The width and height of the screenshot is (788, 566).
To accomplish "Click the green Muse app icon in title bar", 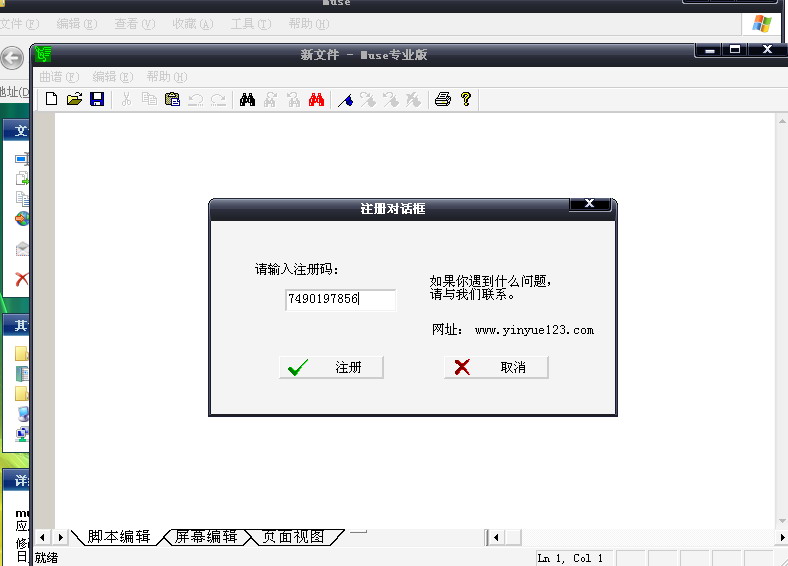I will coord(43,54).
